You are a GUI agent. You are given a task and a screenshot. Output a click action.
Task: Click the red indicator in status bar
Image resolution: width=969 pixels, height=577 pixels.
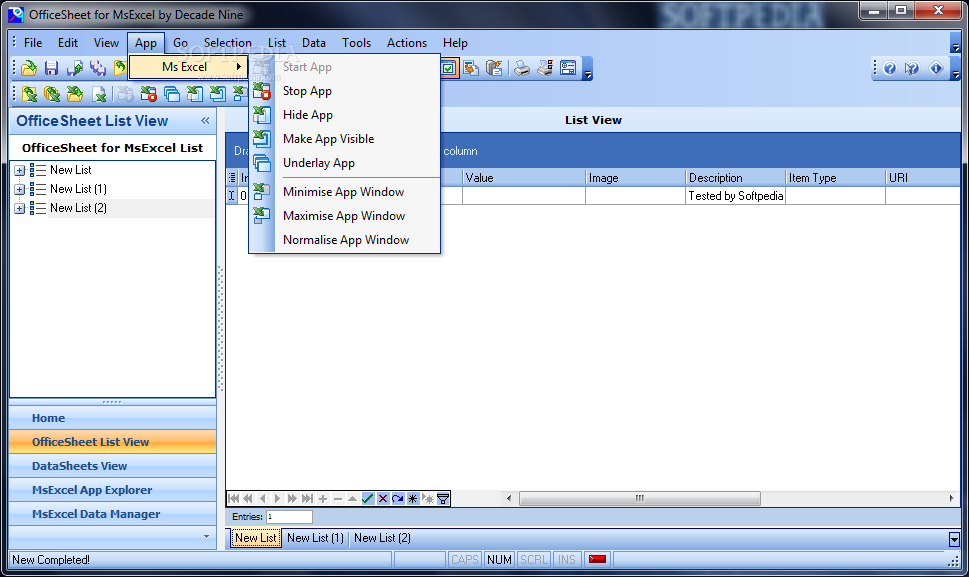(x=598, y=559)
